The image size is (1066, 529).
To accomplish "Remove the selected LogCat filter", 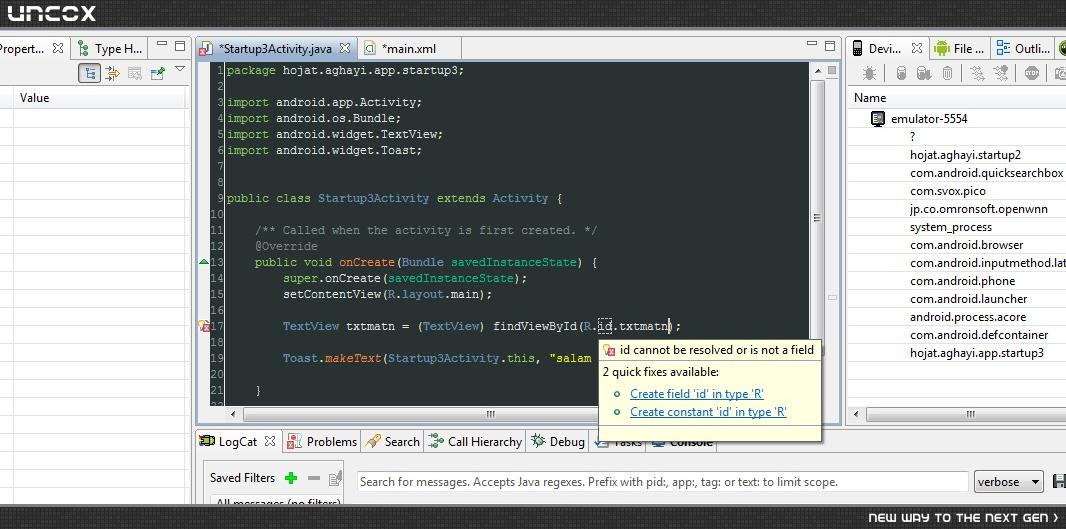I will [x=313, y=478].
